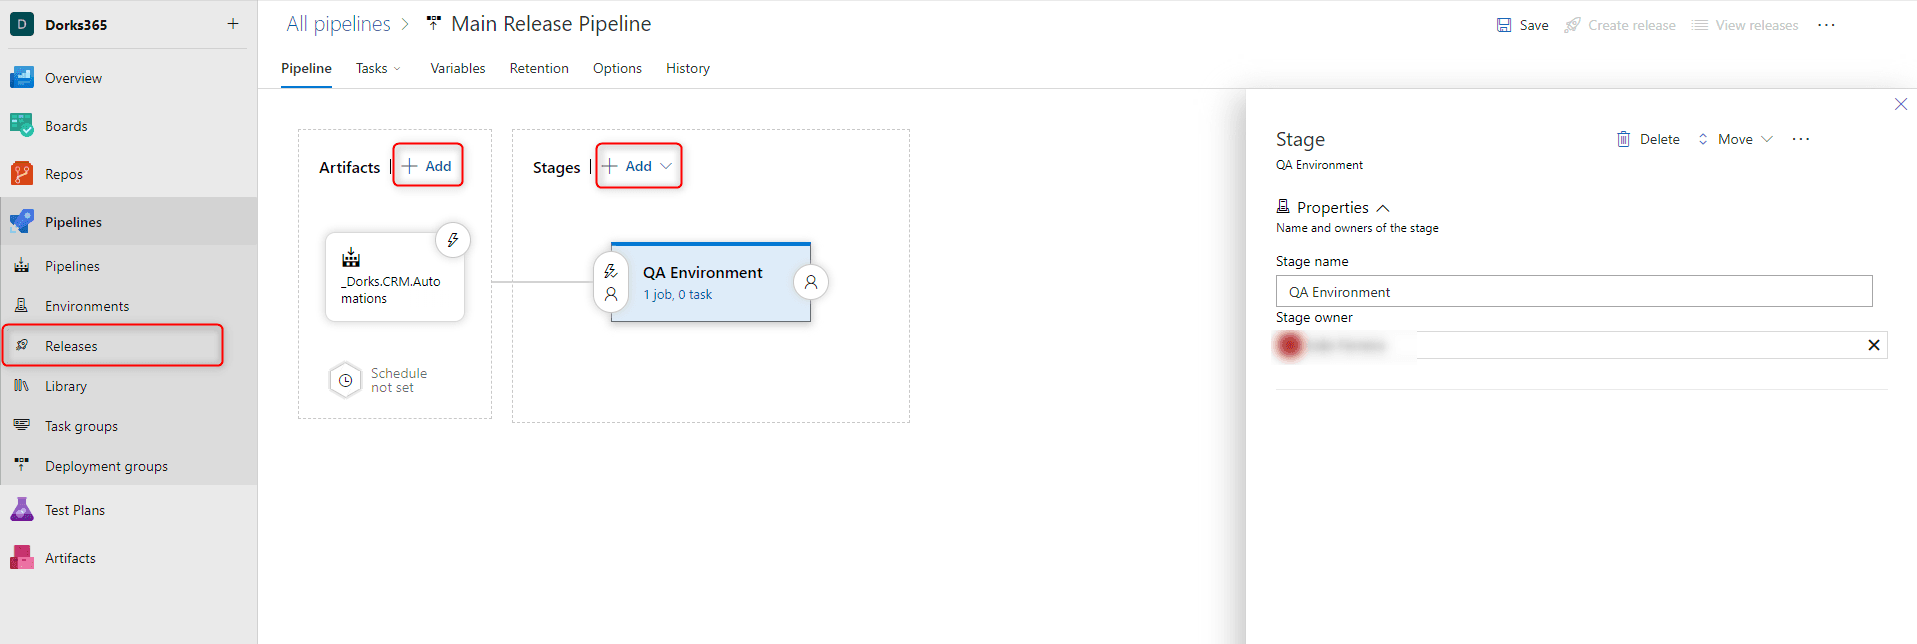Click the trash icon to delete stage

pos(1624,139)
